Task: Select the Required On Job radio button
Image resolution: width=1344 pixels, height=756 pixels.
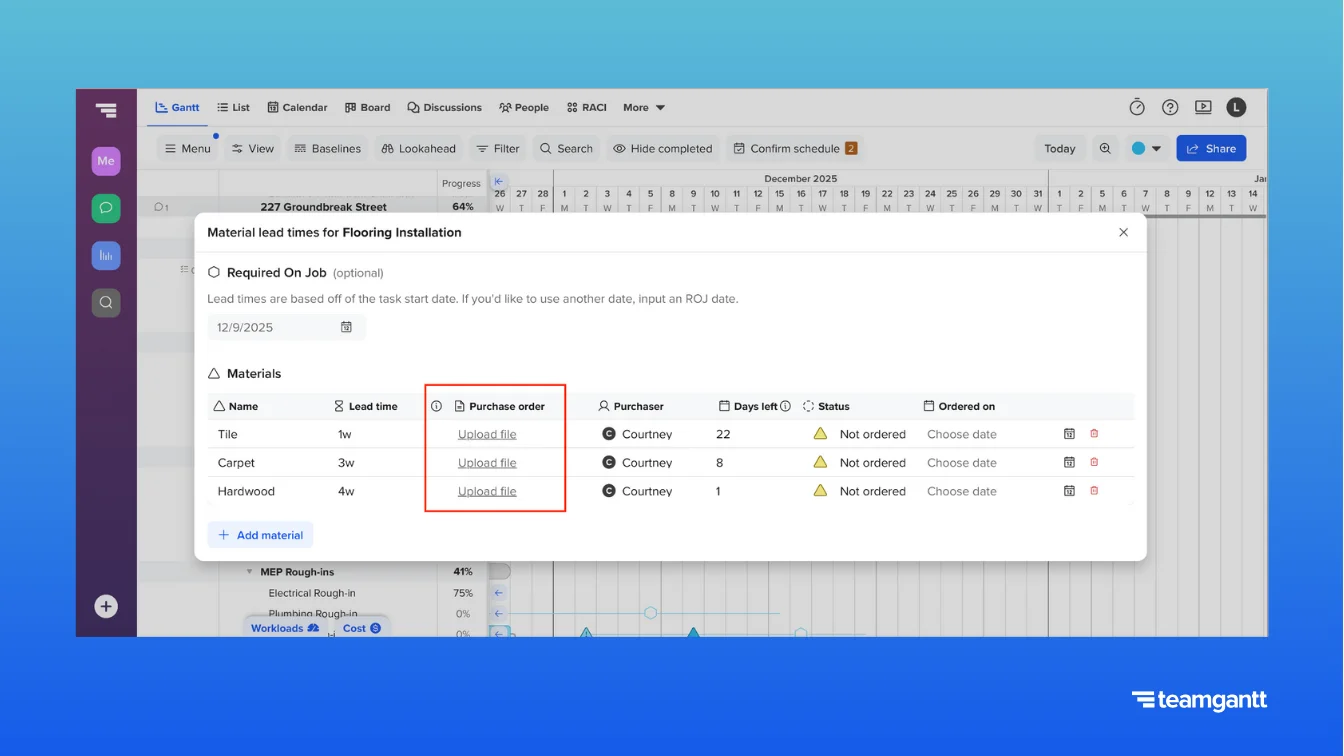Action: pyautogui.click(x=212, y=271)
